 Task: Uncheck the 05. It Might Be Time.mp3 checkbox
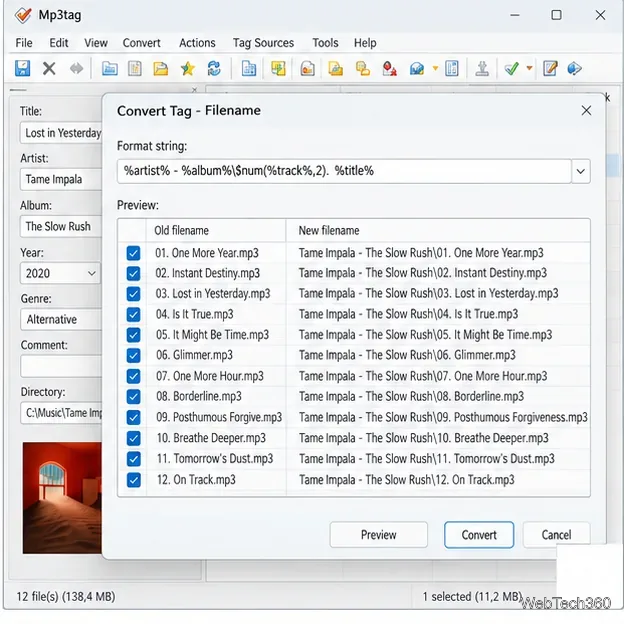[x=133, y=335]
